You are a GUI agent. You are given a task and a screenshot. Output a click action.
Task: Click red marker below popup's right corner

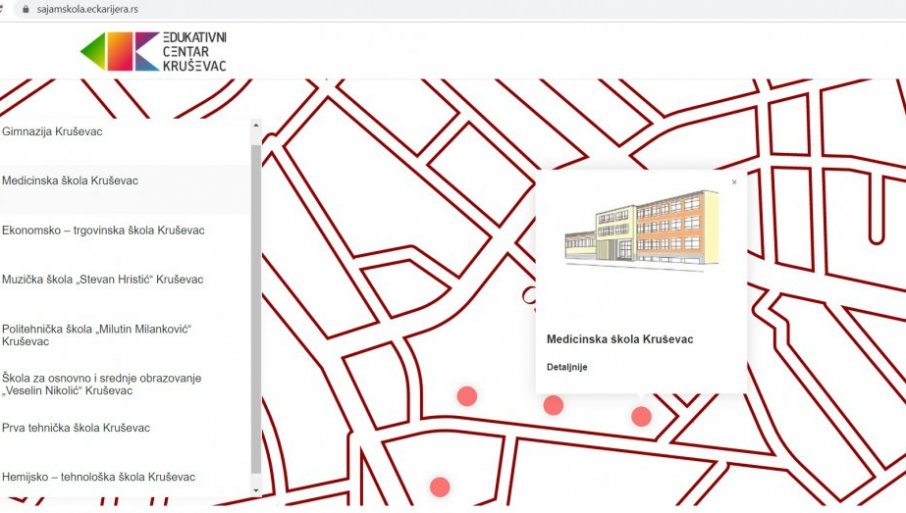pyautogui.click(x=641, y=416)
